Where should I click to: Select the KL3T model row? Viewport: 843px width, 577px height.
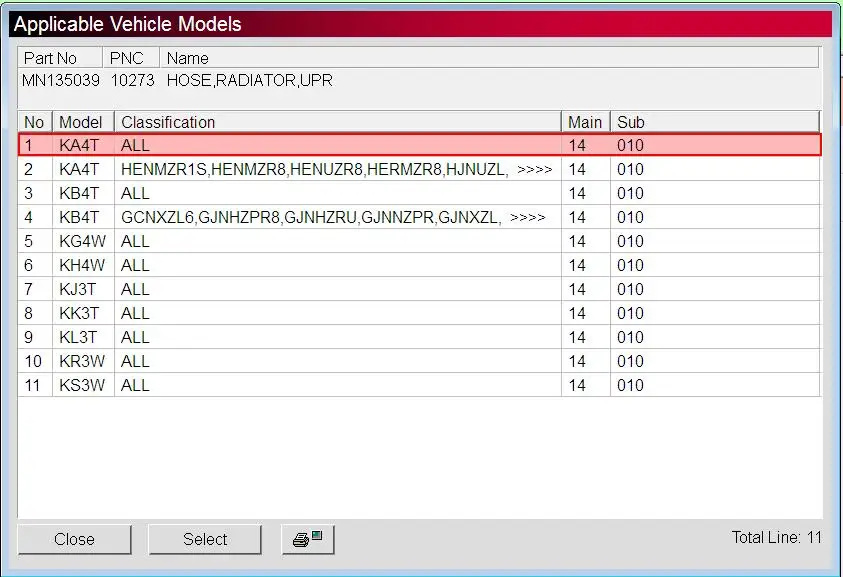coord(419,337)
